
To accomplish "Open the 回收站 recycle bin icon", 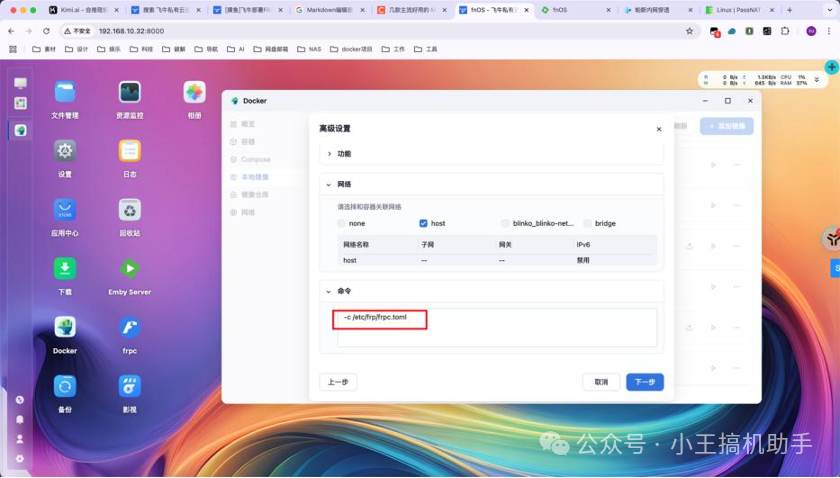I will click(129, 210).
